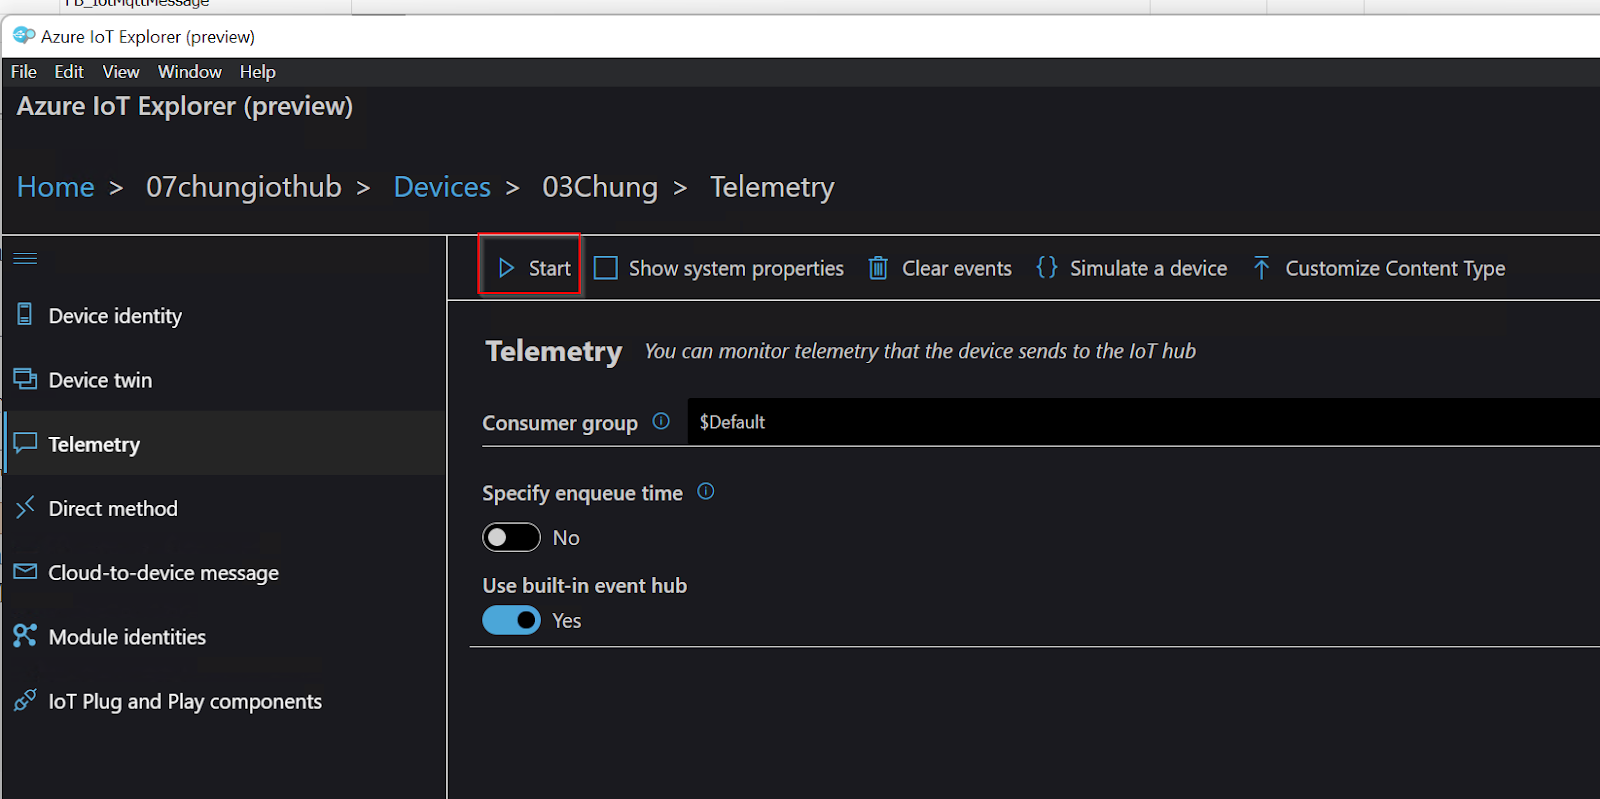Click the Customize Content Type label
Screen dimensions: 1600x799
1395,268
